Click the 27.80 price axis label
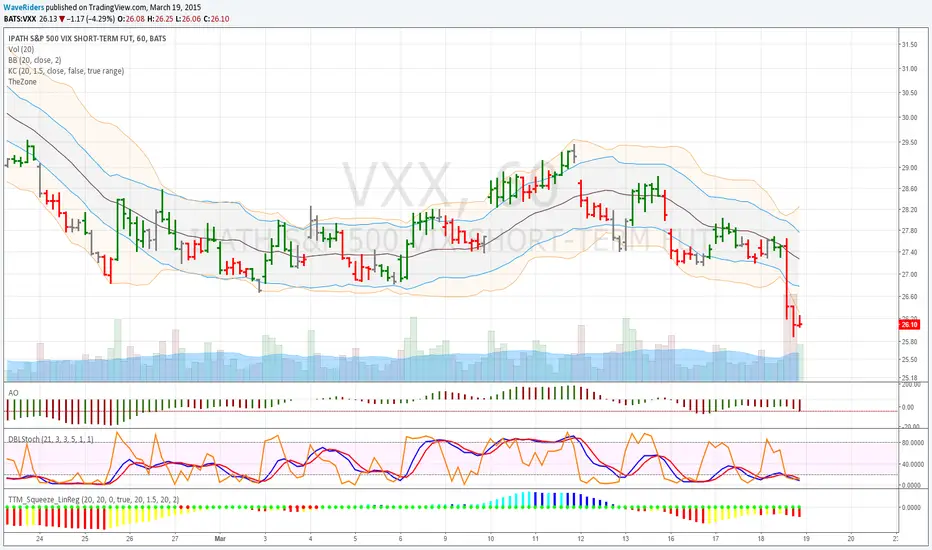The width and height of the screenshot is (932, 550). click(909, 231)
